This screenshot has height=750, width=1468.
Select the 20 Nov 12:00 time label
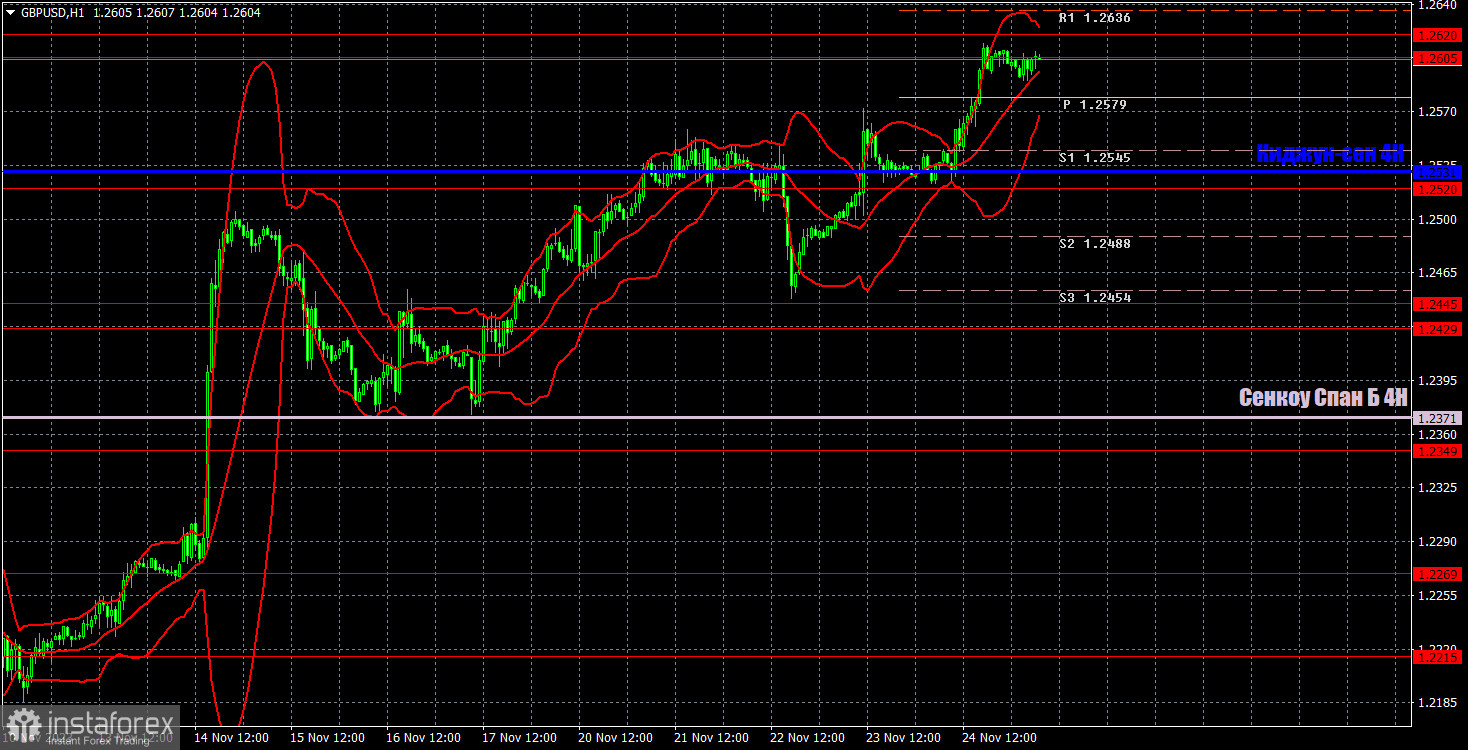(615, 738)
